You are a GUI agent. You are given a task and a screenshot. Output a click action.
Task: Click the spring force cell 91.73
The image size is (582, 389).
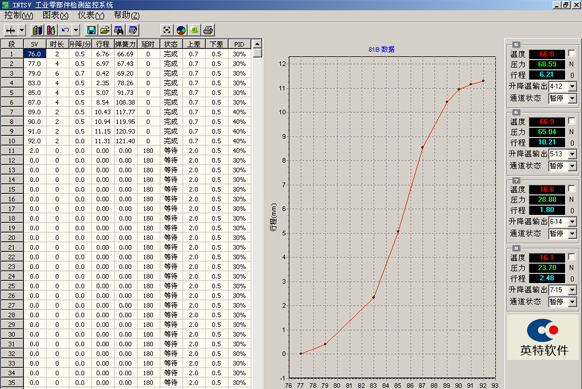pos(125,93)
